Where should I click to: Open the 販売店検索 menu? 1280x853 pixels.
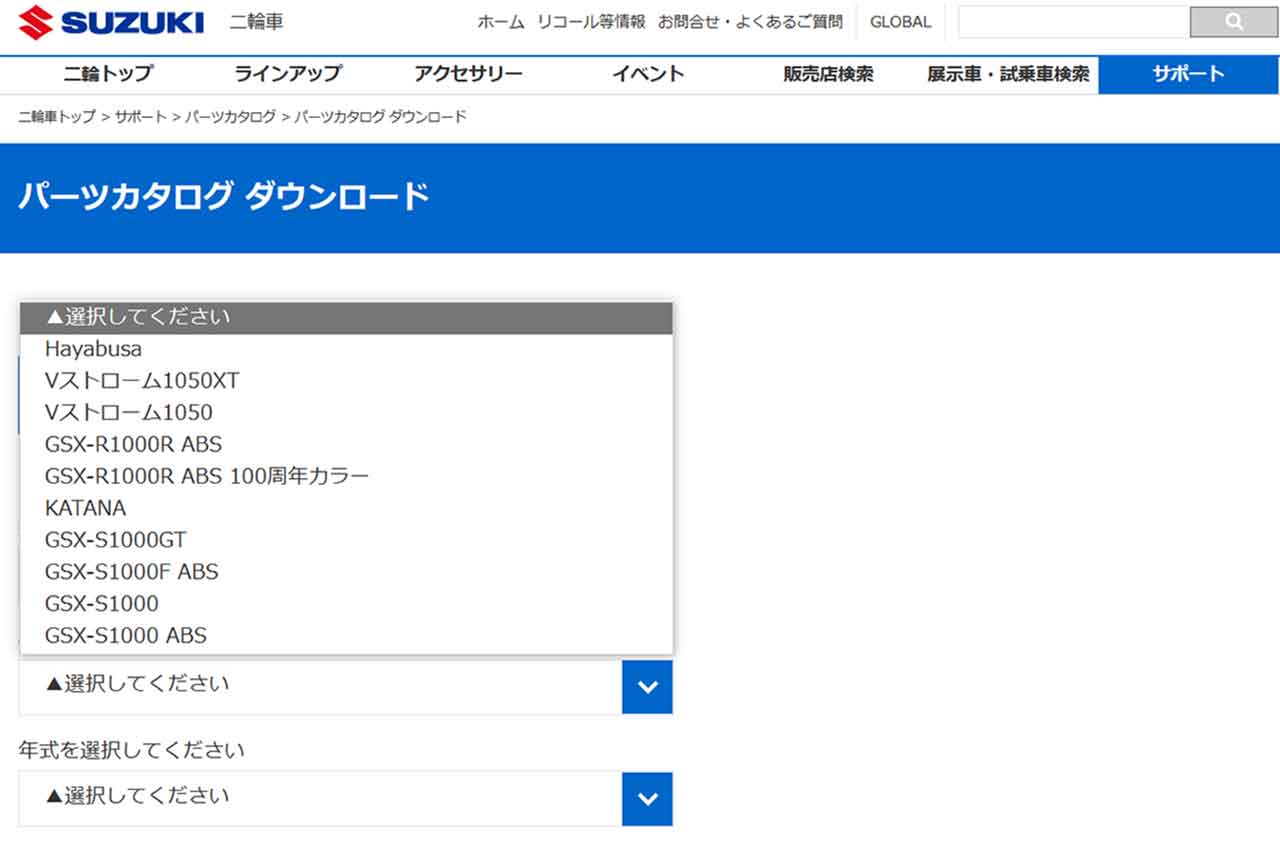click(828, 74)
